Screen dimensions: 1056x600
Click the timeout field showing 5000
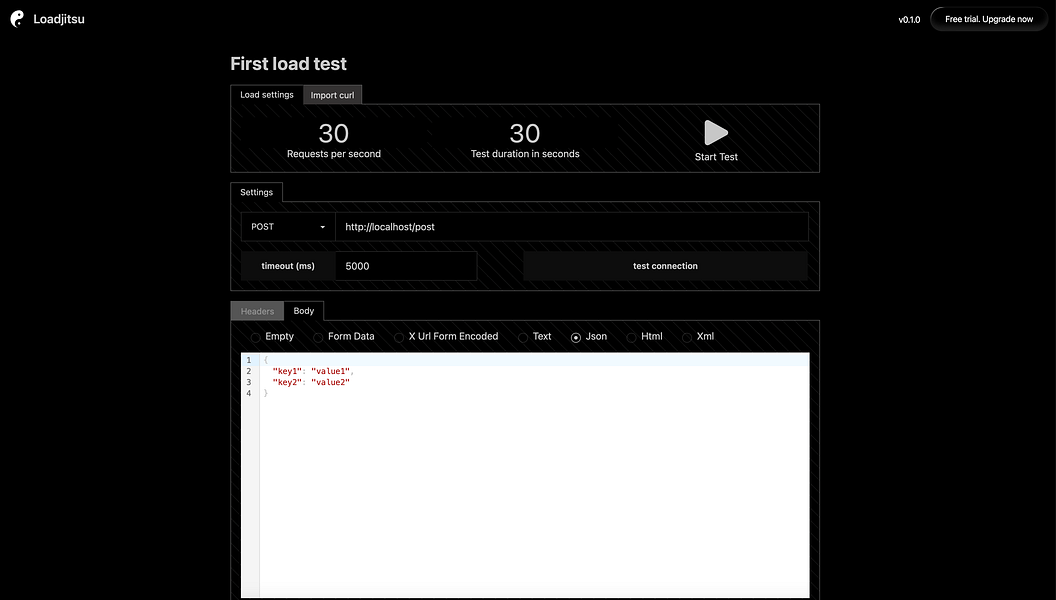coord(406,266)
